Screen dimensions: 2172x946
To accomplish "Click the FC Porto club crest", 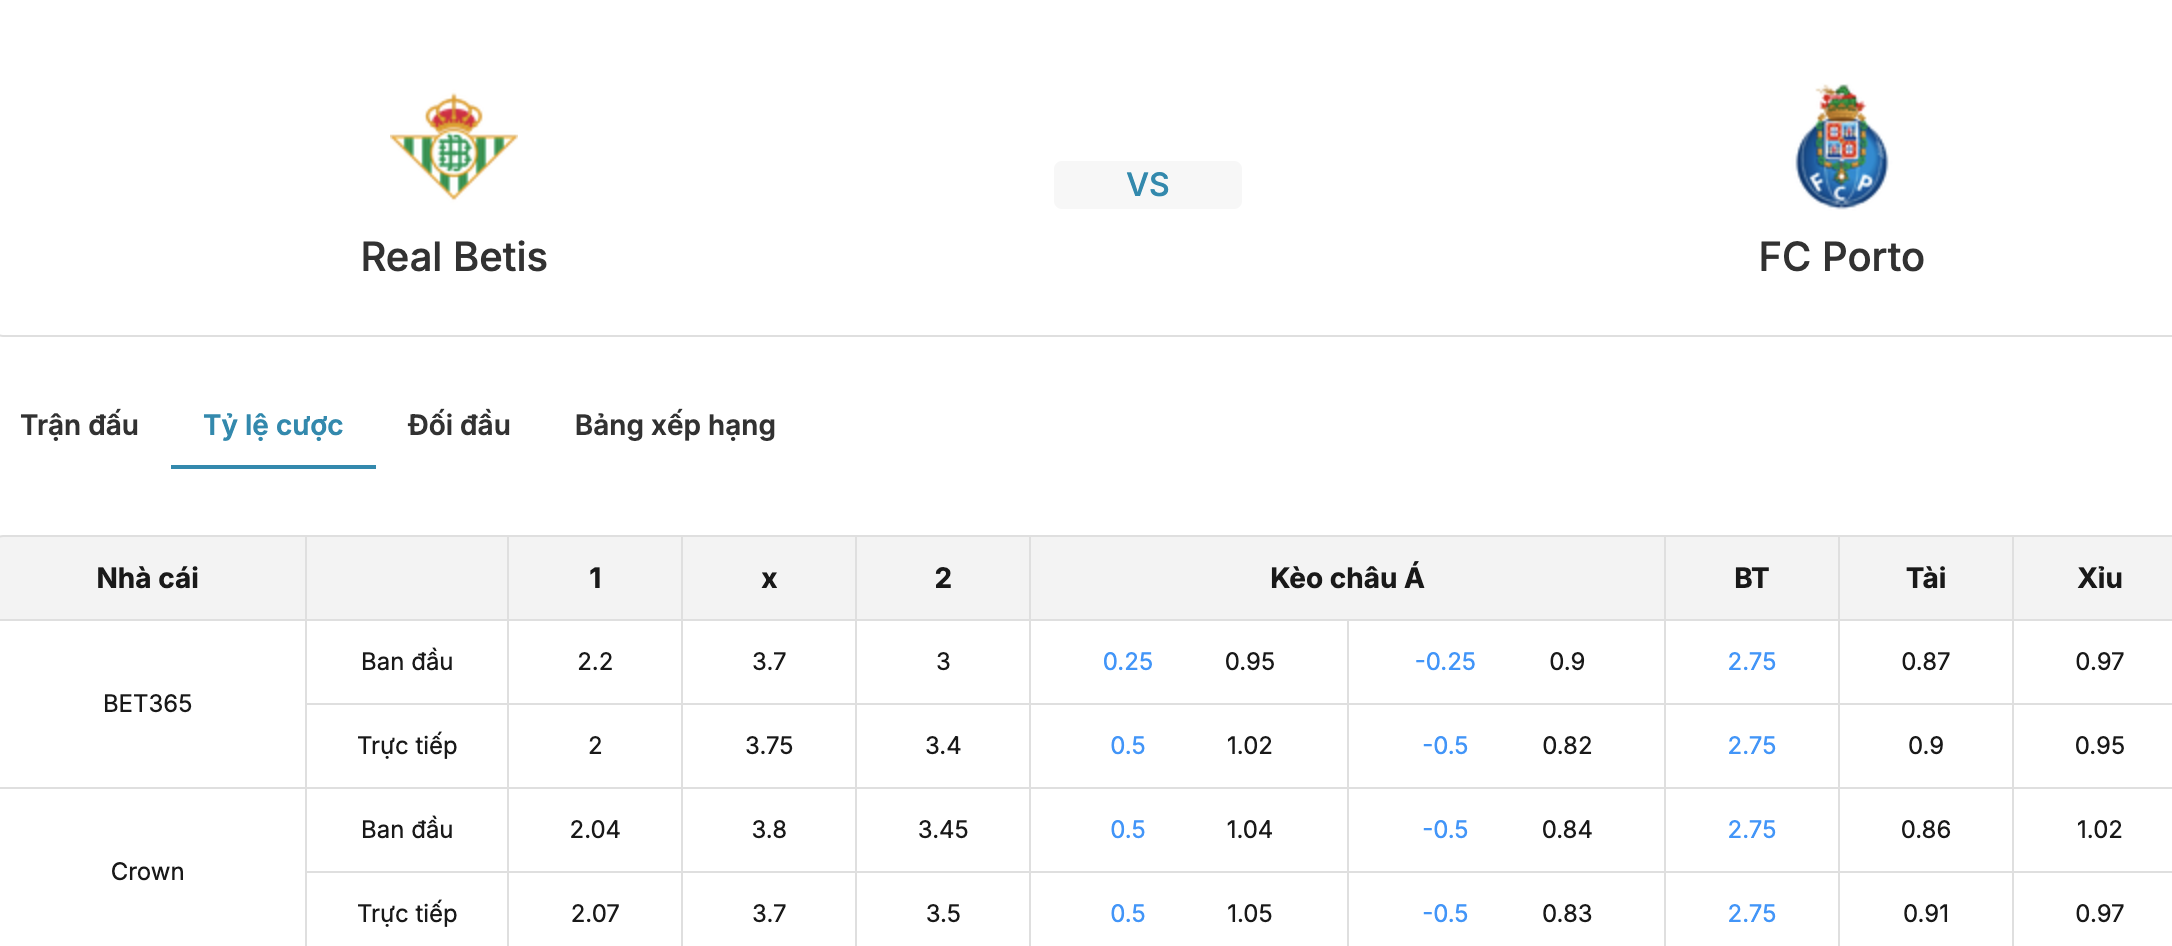I will 1841,146.
